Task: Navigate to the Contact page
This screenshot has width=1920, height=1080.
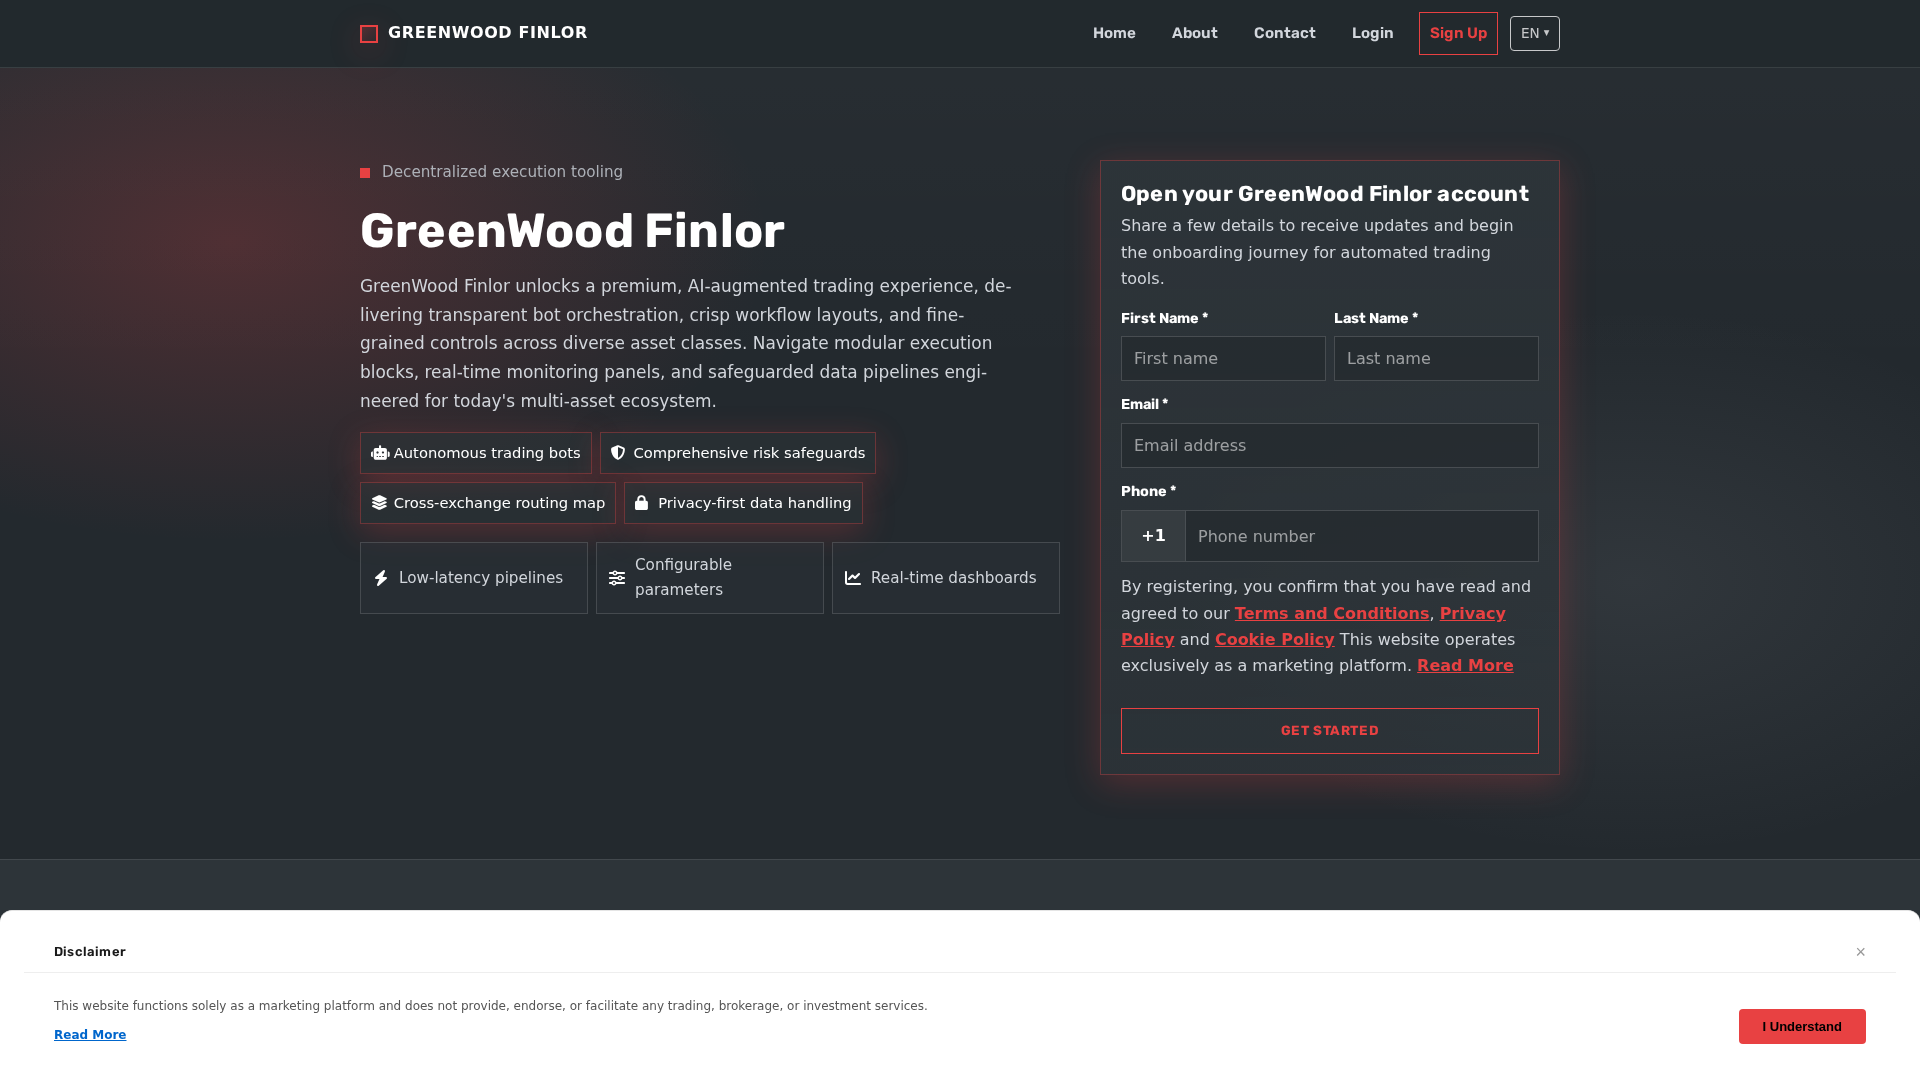Action: 1285,33
